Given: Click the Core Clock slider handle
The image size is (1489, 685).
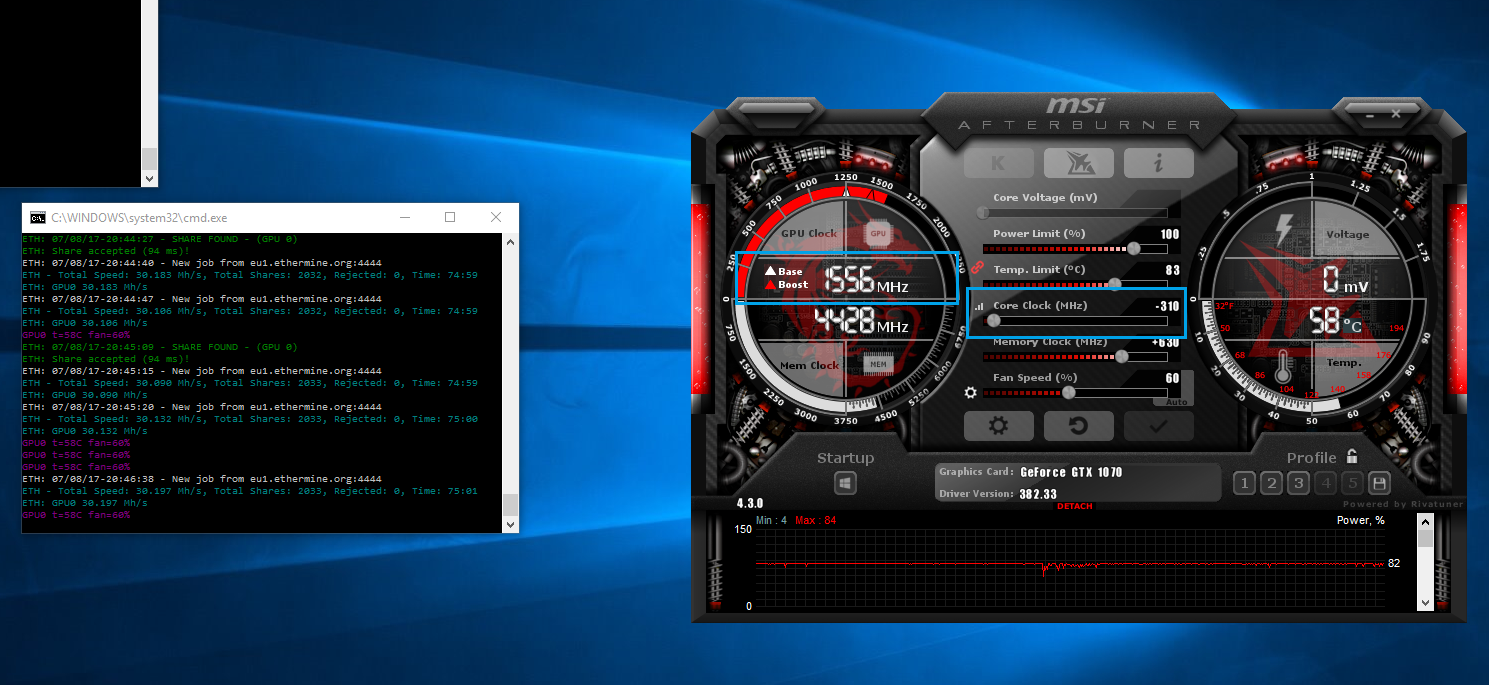Looking at the screenshot, I should click(x=993, y=320).
